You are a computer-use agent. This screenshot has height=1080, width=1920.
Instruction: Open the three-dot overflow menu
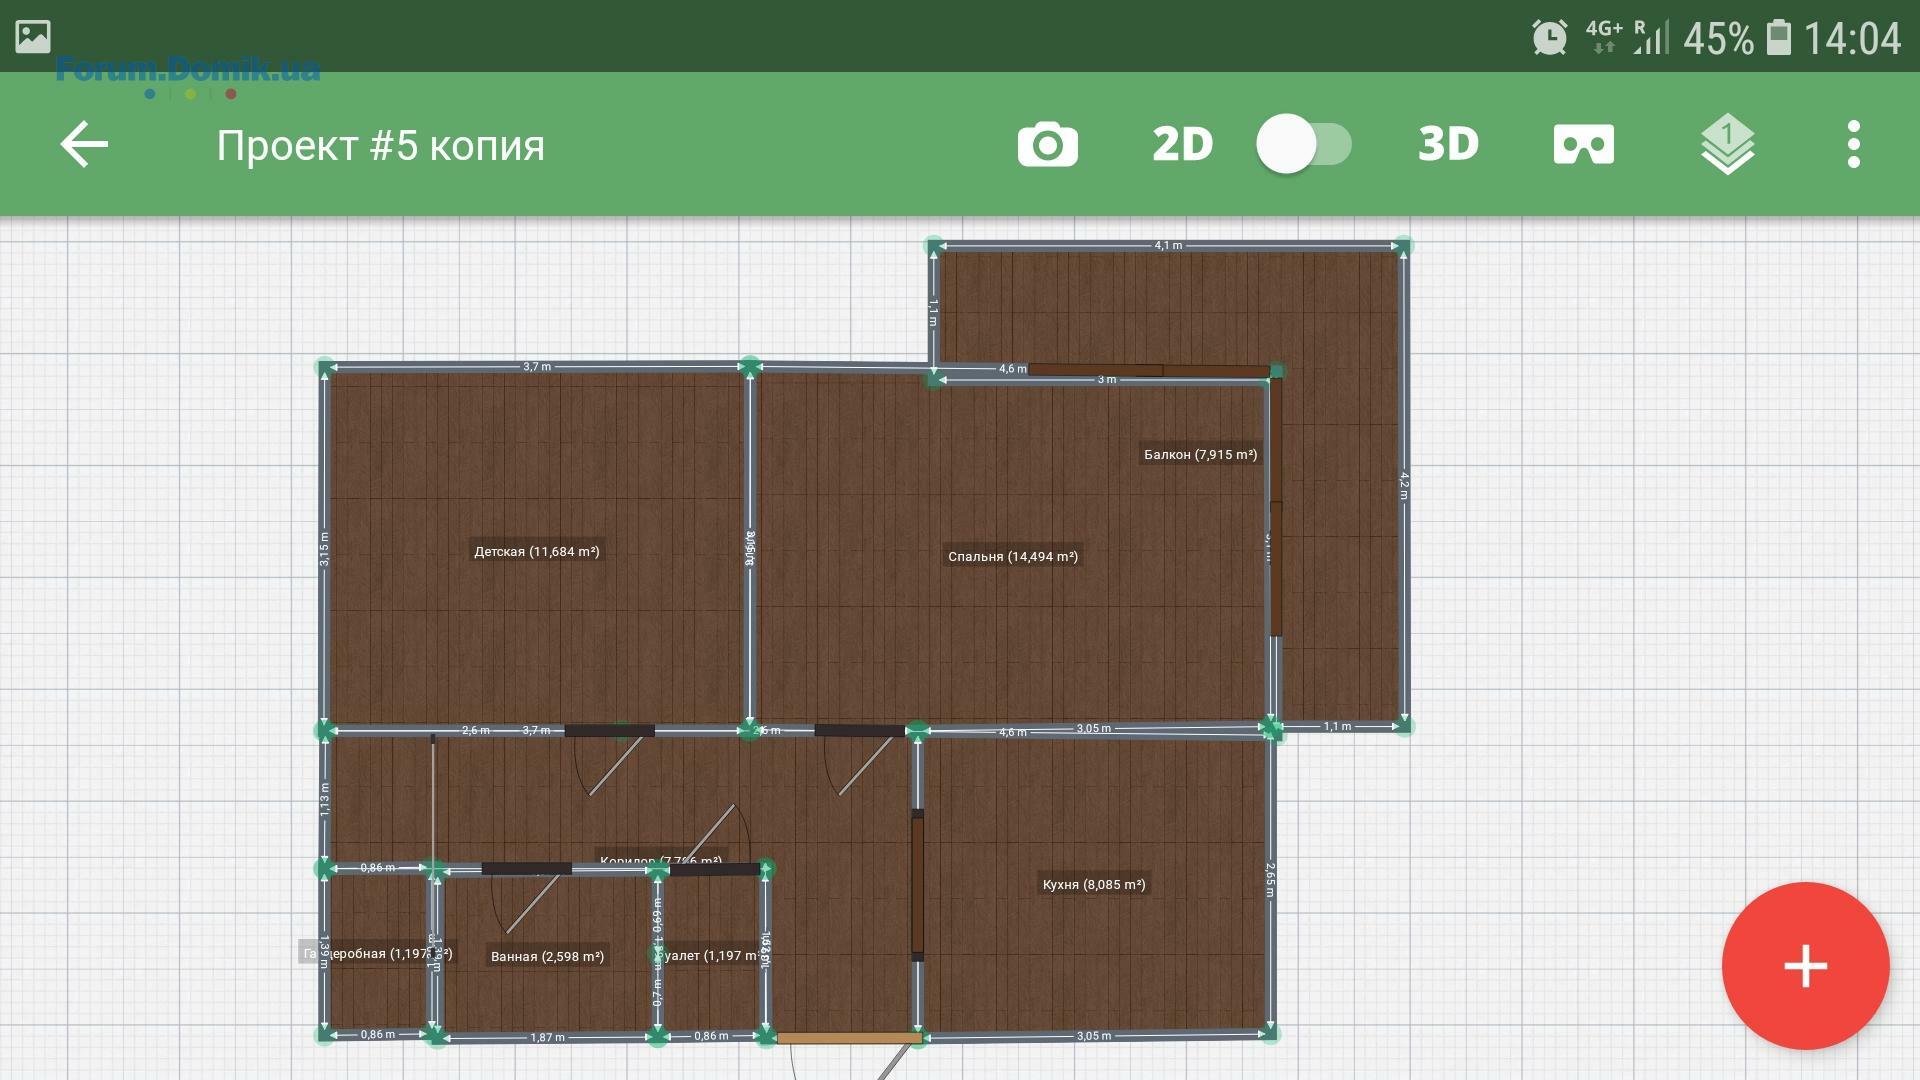tap(1853, 145)
